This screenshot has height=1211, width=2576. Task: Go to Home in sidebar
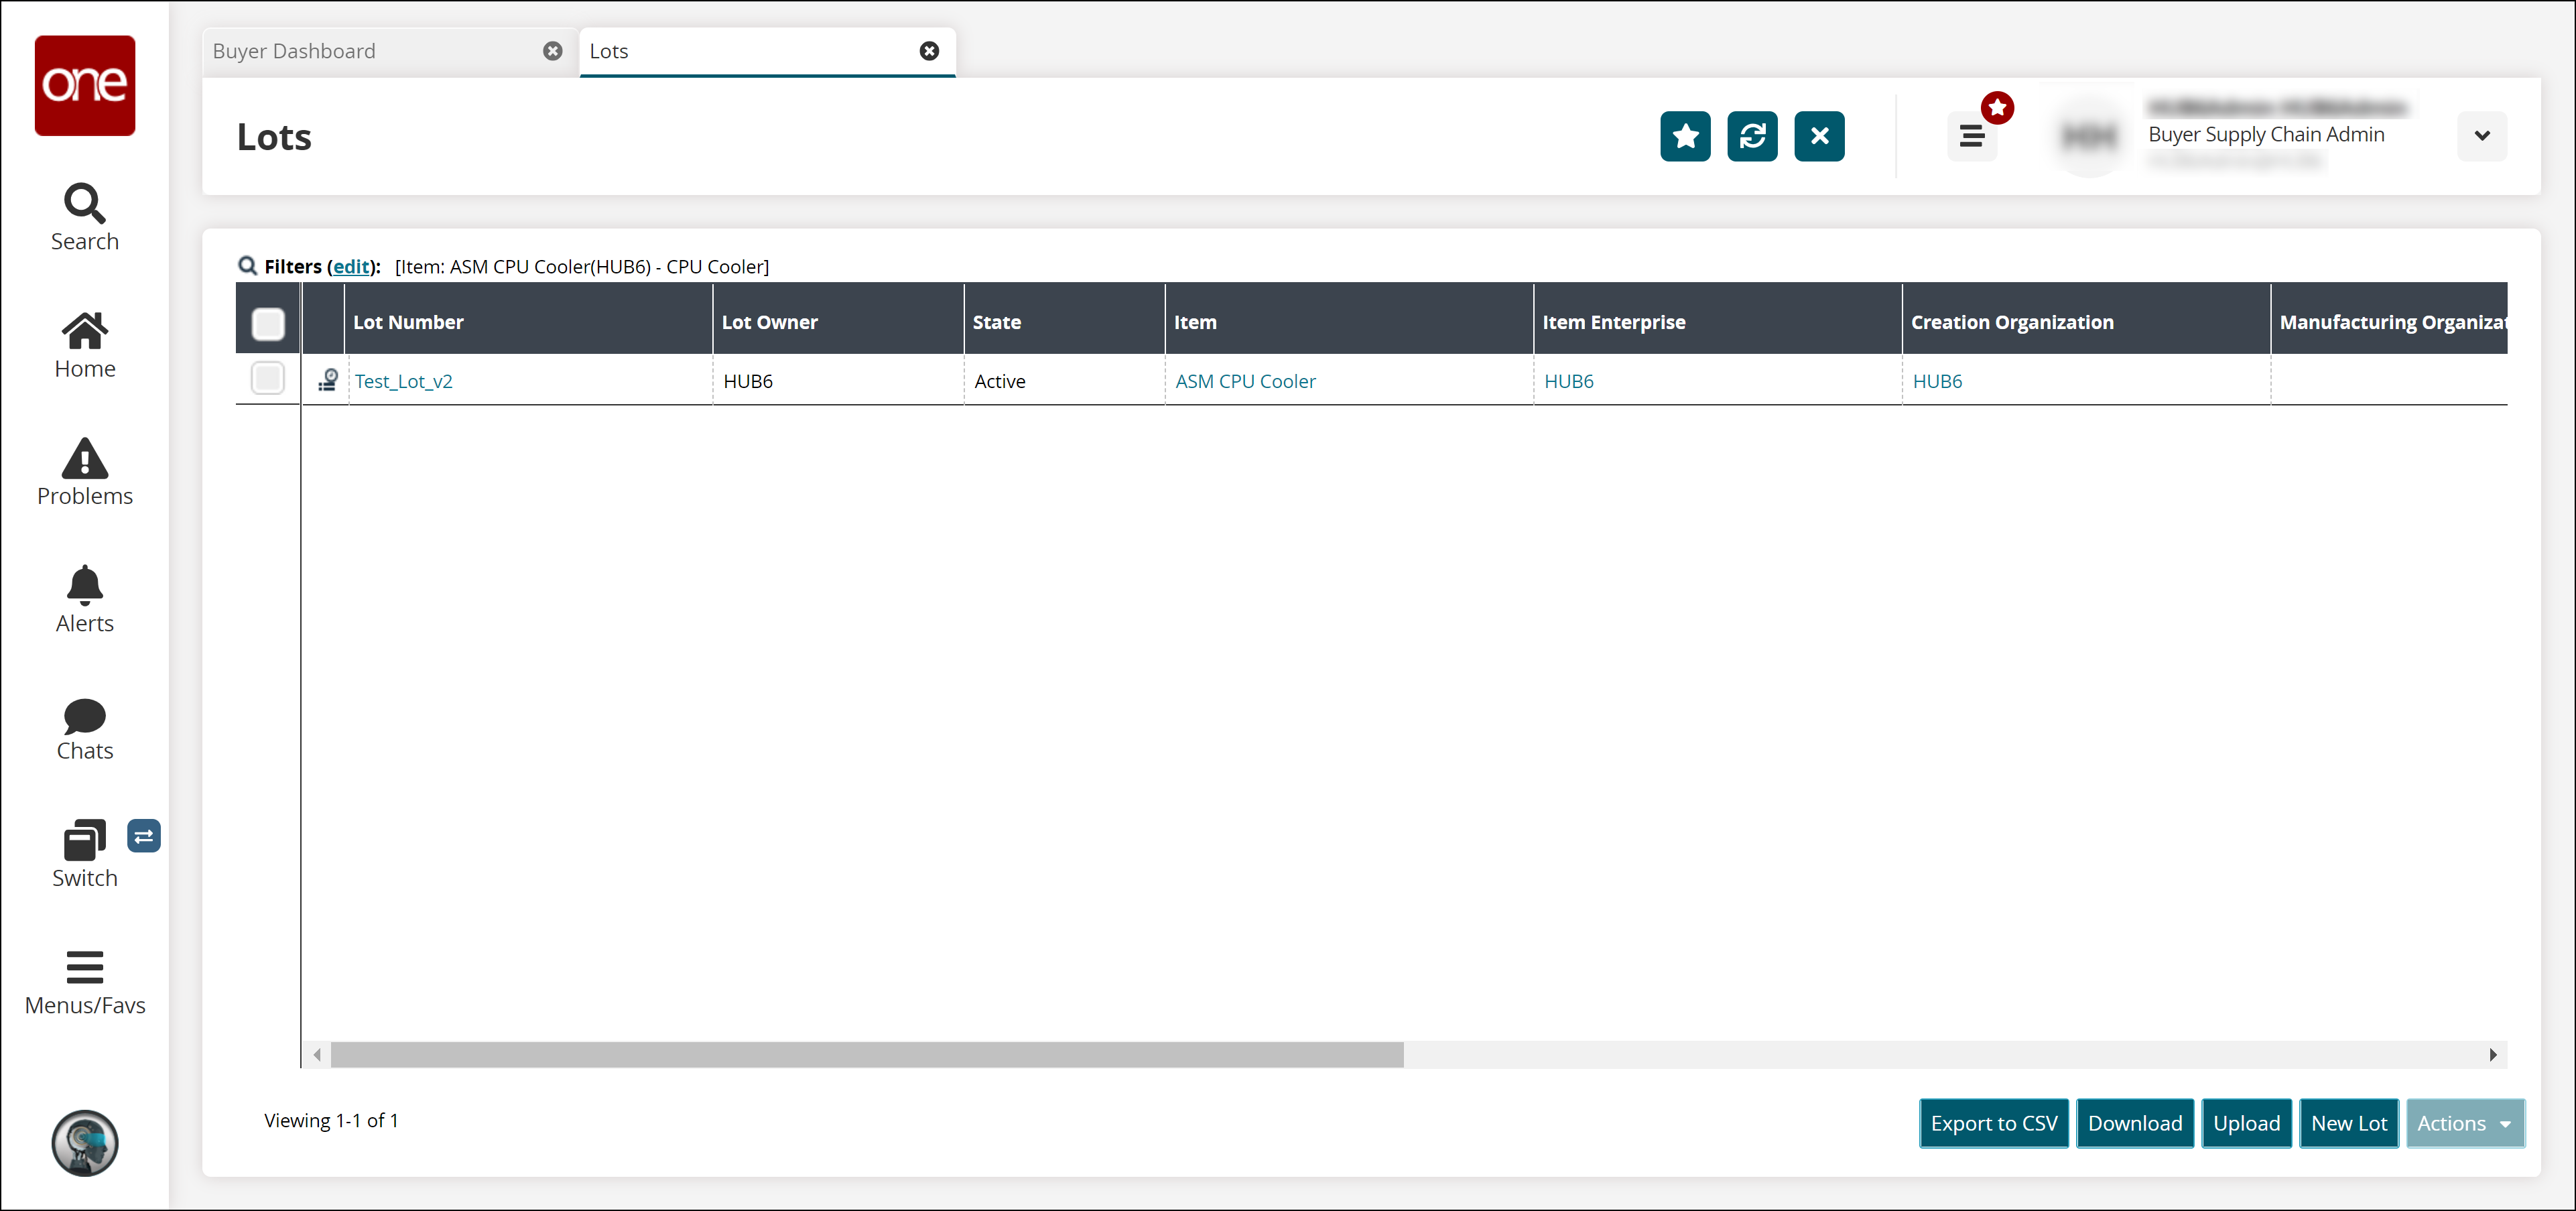pos(84,343)
